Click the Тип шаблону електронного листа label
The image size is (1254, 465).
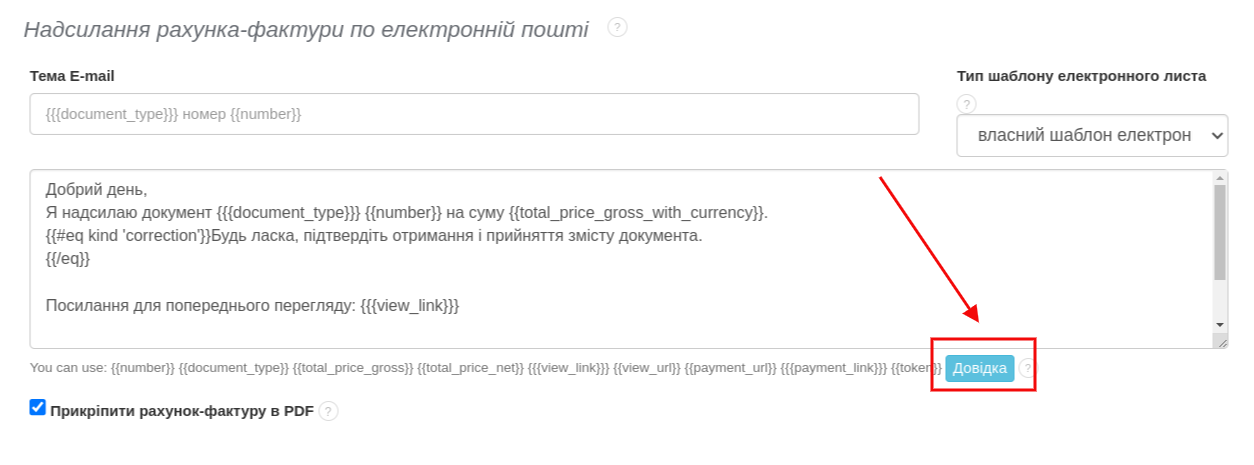1081,76
